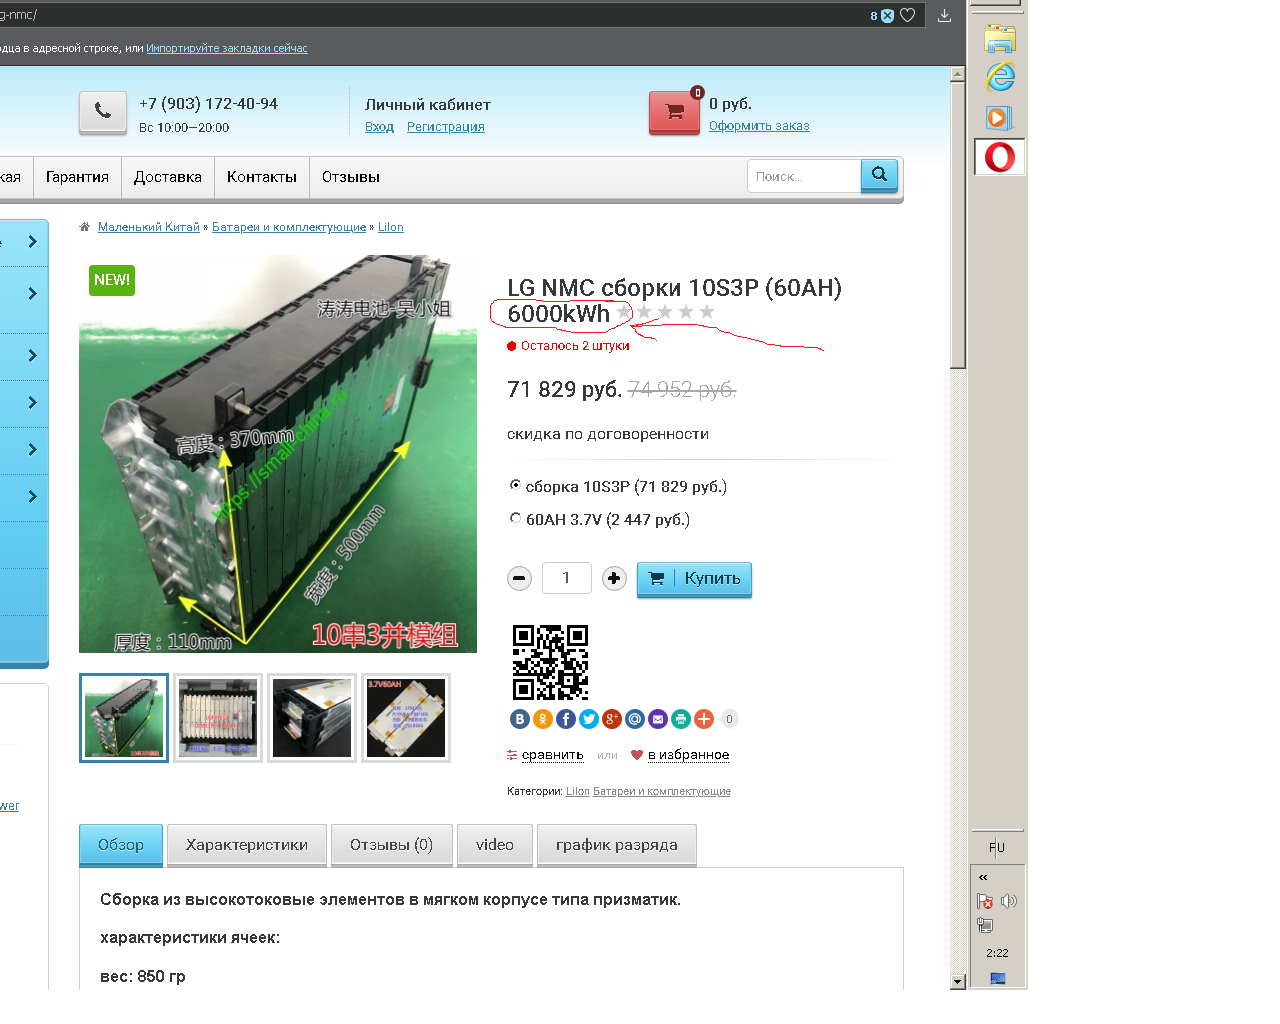The image size is (1280, 1024).
Task: Share via Mail.ru @ icon
Action: click(x=634, y=719)
